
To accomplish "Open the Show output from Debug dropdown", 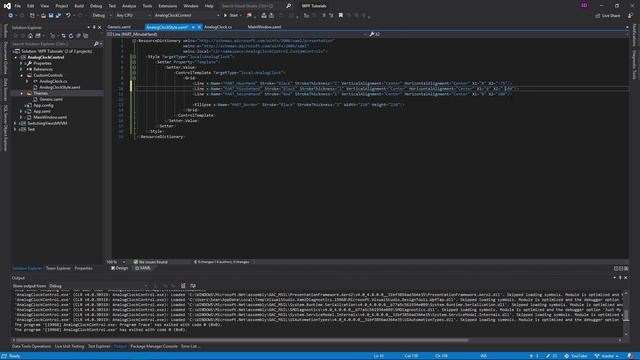I will pos(98,286).
